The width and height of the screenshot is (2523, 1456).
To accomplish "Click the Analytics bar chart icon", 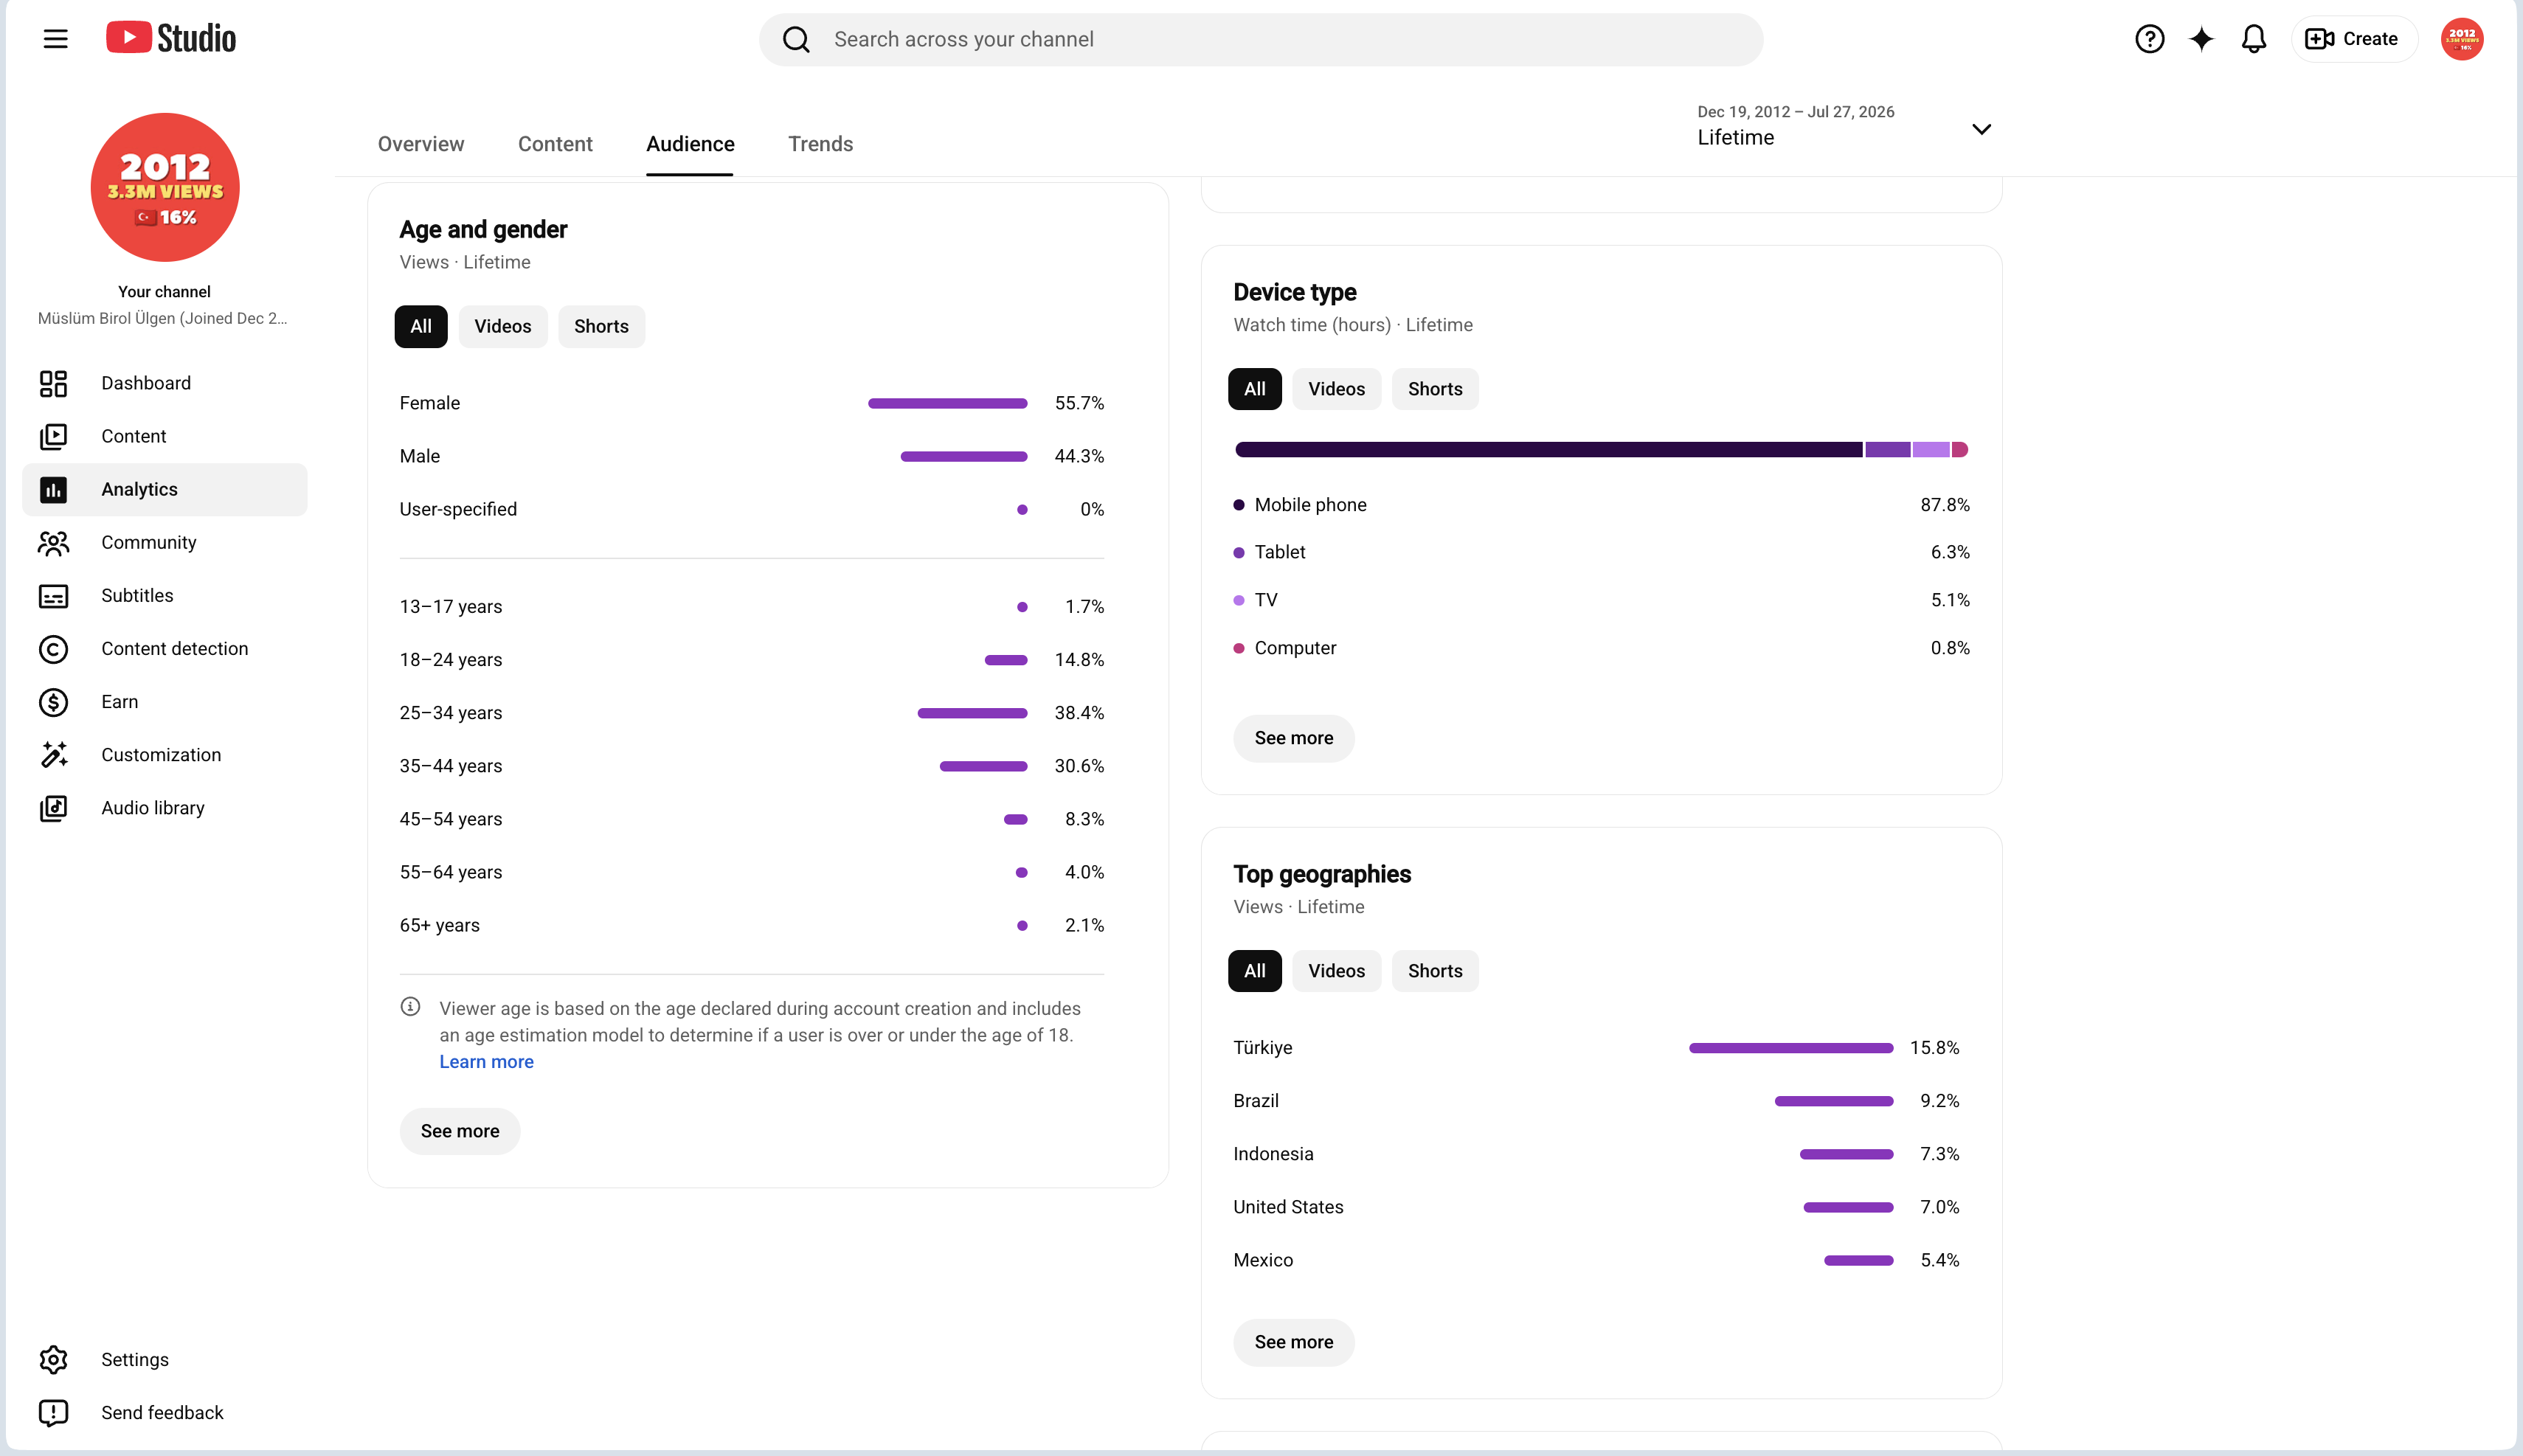I will pyautogui.click(x=54, y=489).
